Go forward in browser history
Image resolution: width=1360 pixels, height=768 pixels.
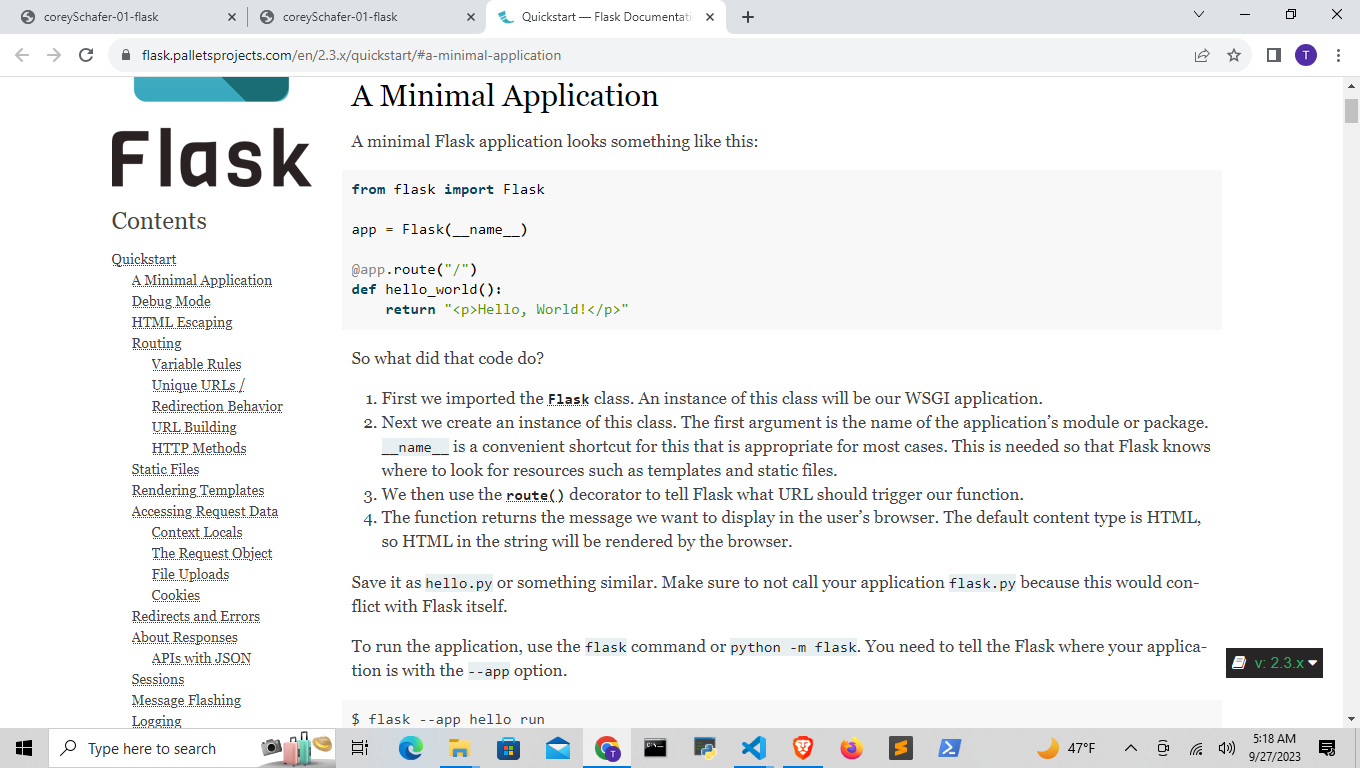pyautogui.click(x=54, y=55)
